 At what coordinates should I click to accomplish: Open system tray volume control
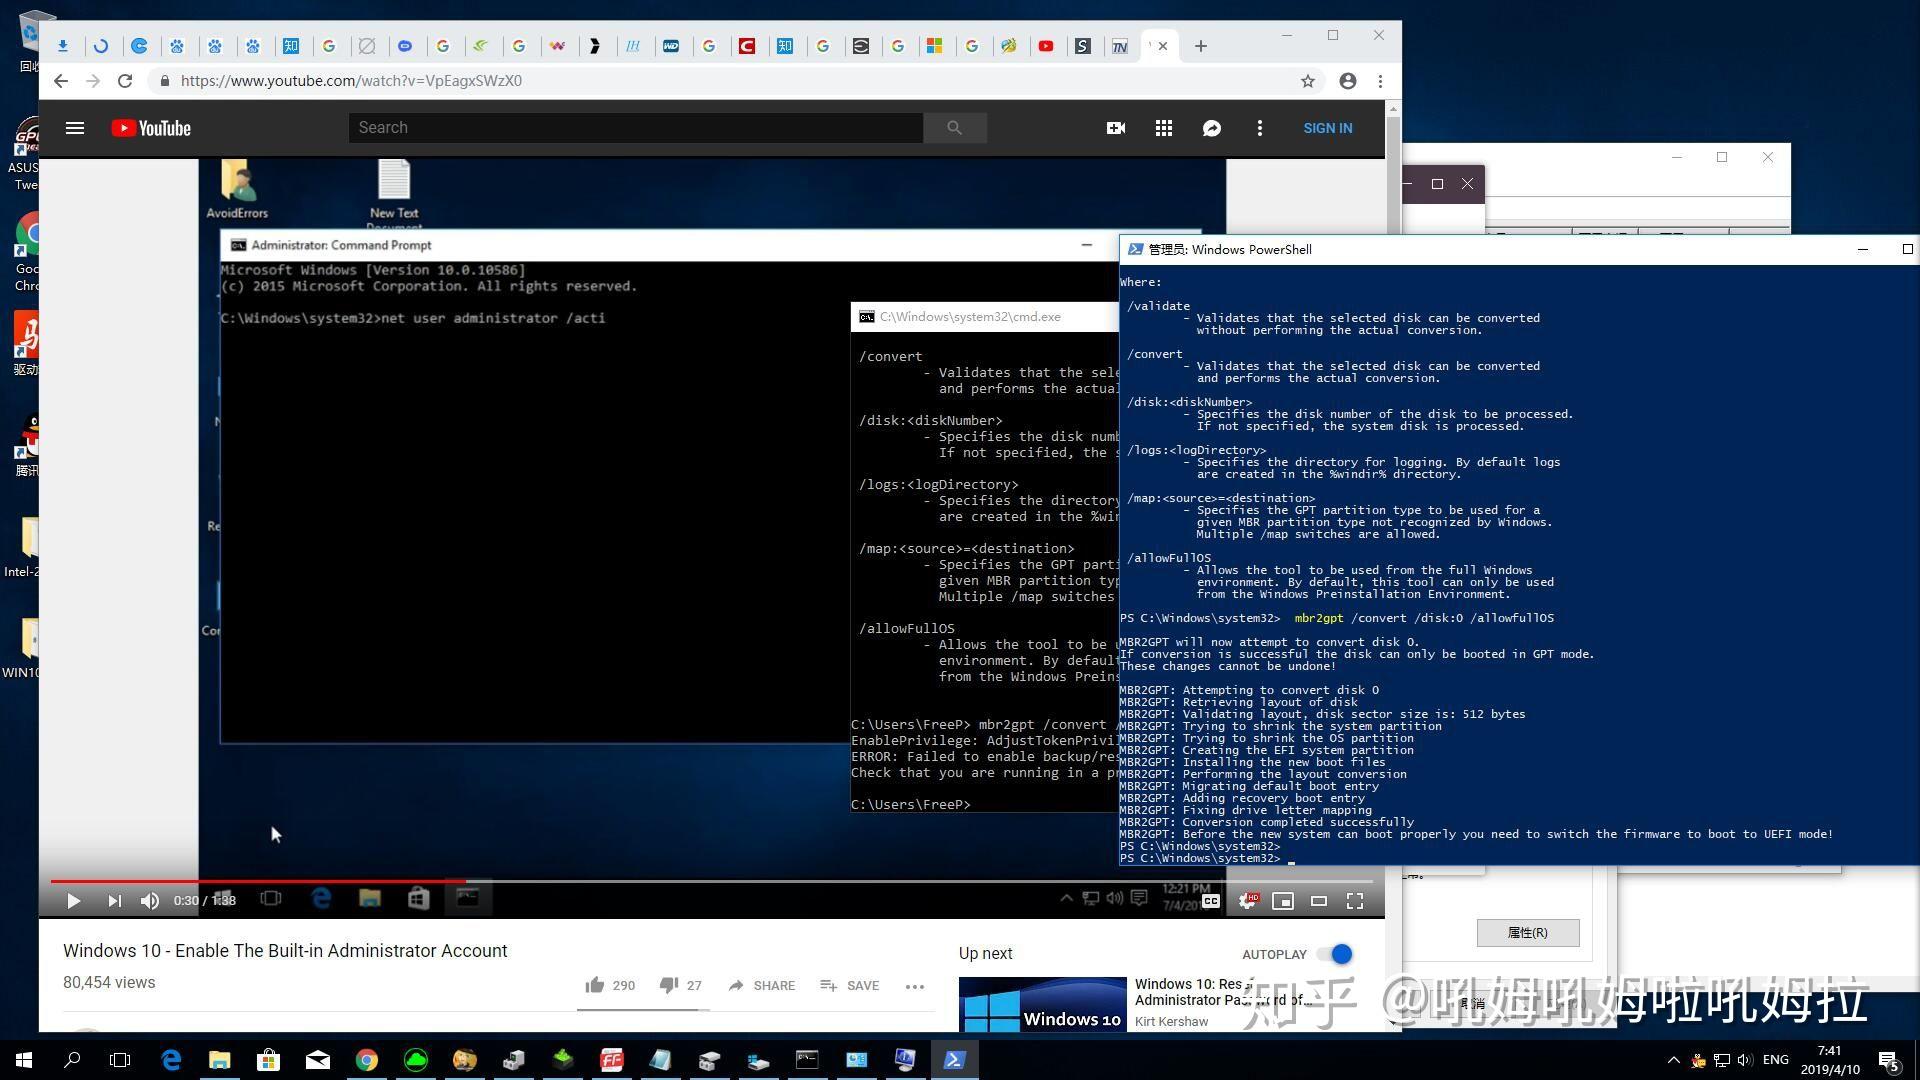(x=1745, y=1060)
